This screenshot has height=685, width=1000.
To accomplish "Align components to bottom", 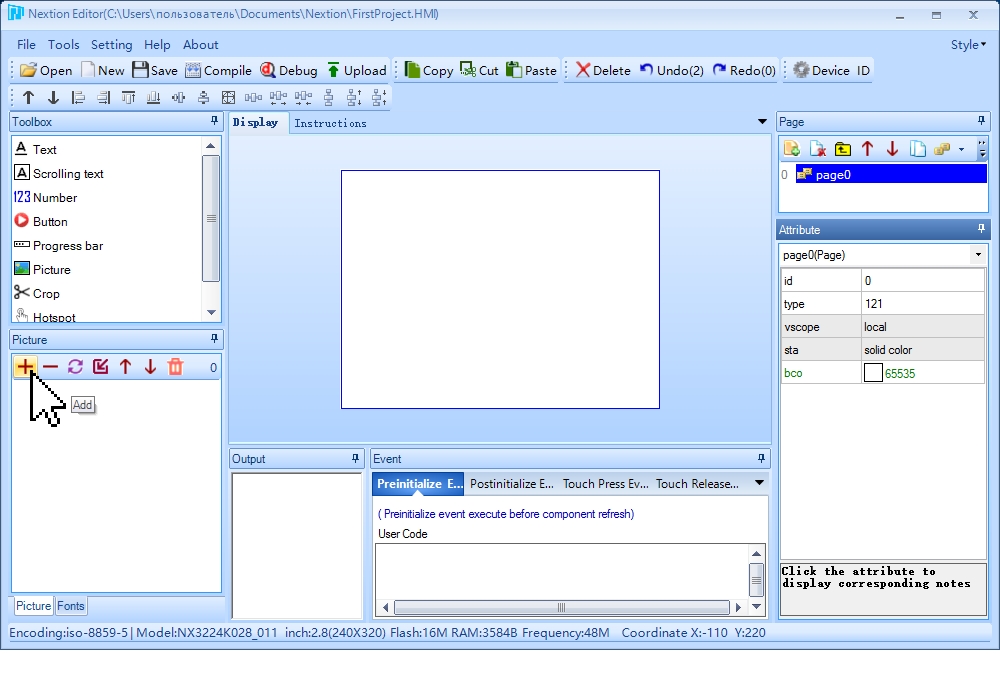I will coord(153,98).
